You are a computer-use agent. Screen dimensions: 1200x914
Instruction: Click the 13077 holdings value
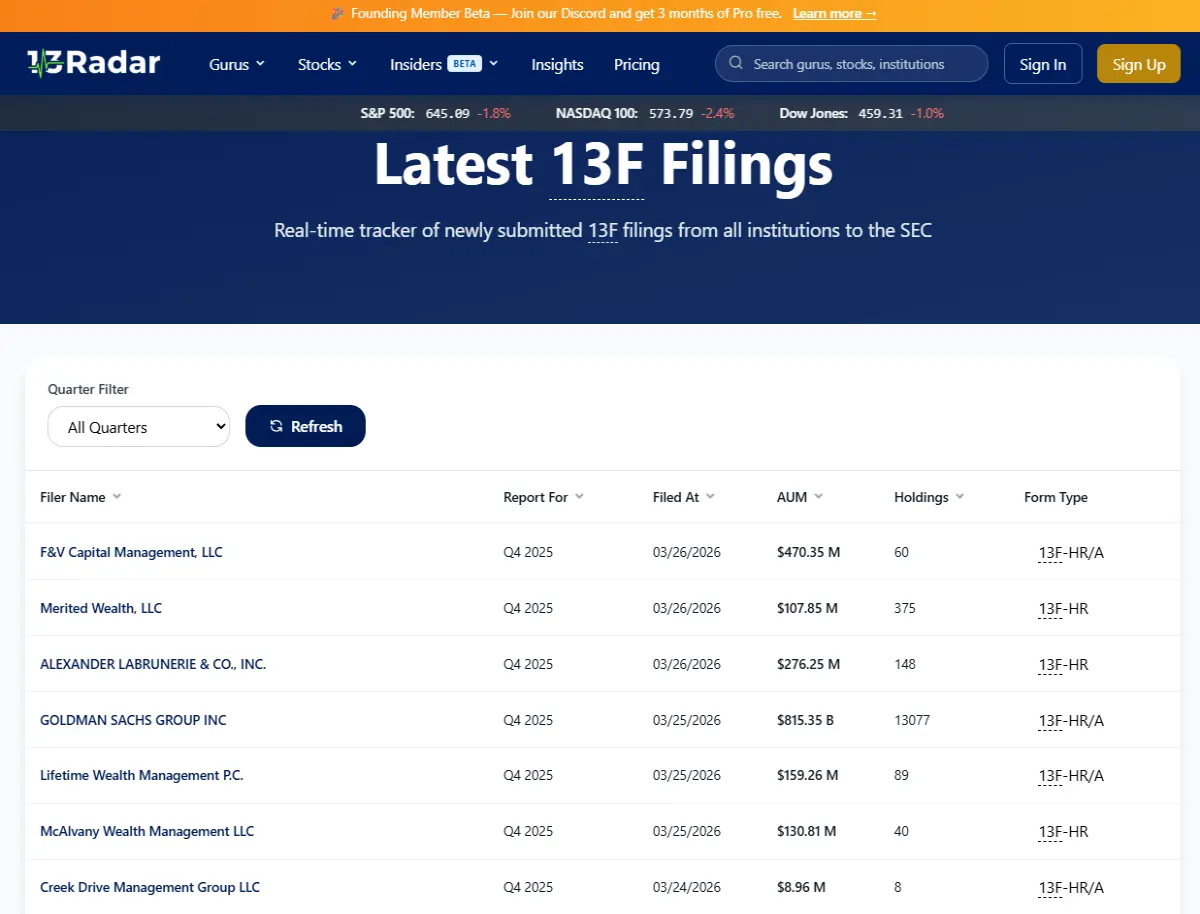tap(912, 720)
